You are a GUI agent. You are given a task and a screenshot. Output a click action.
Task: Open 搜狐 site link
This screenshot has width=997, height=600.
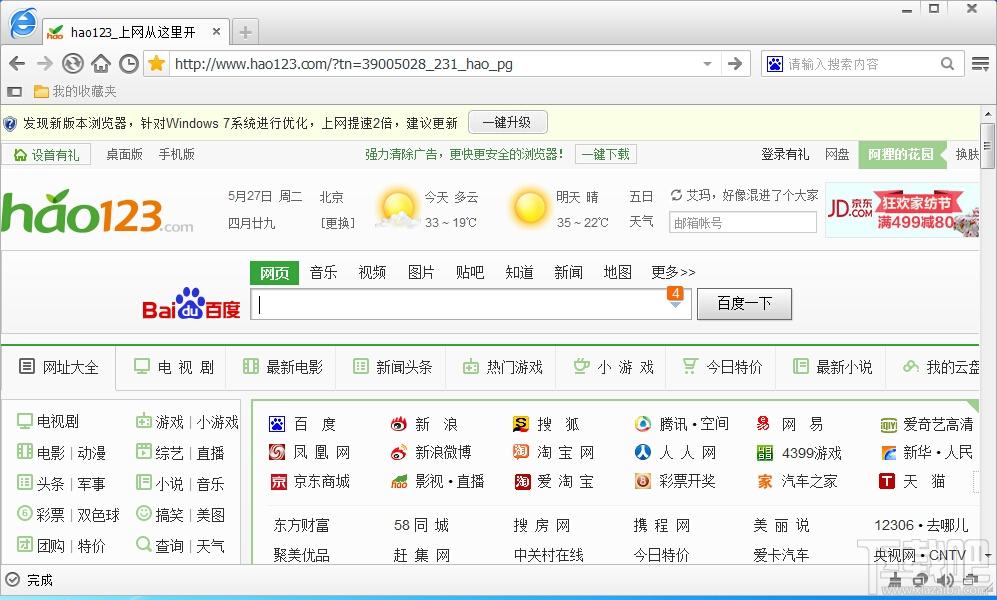point(546,424)
